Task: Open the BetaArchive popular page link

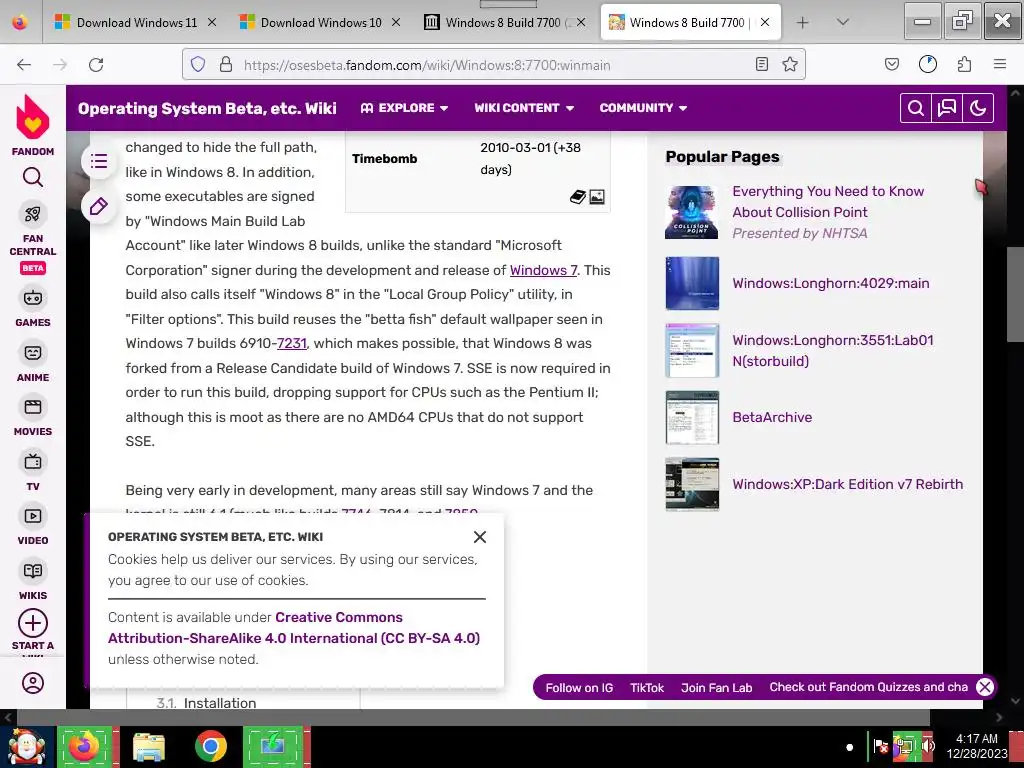Action: (x=772, y=417)
